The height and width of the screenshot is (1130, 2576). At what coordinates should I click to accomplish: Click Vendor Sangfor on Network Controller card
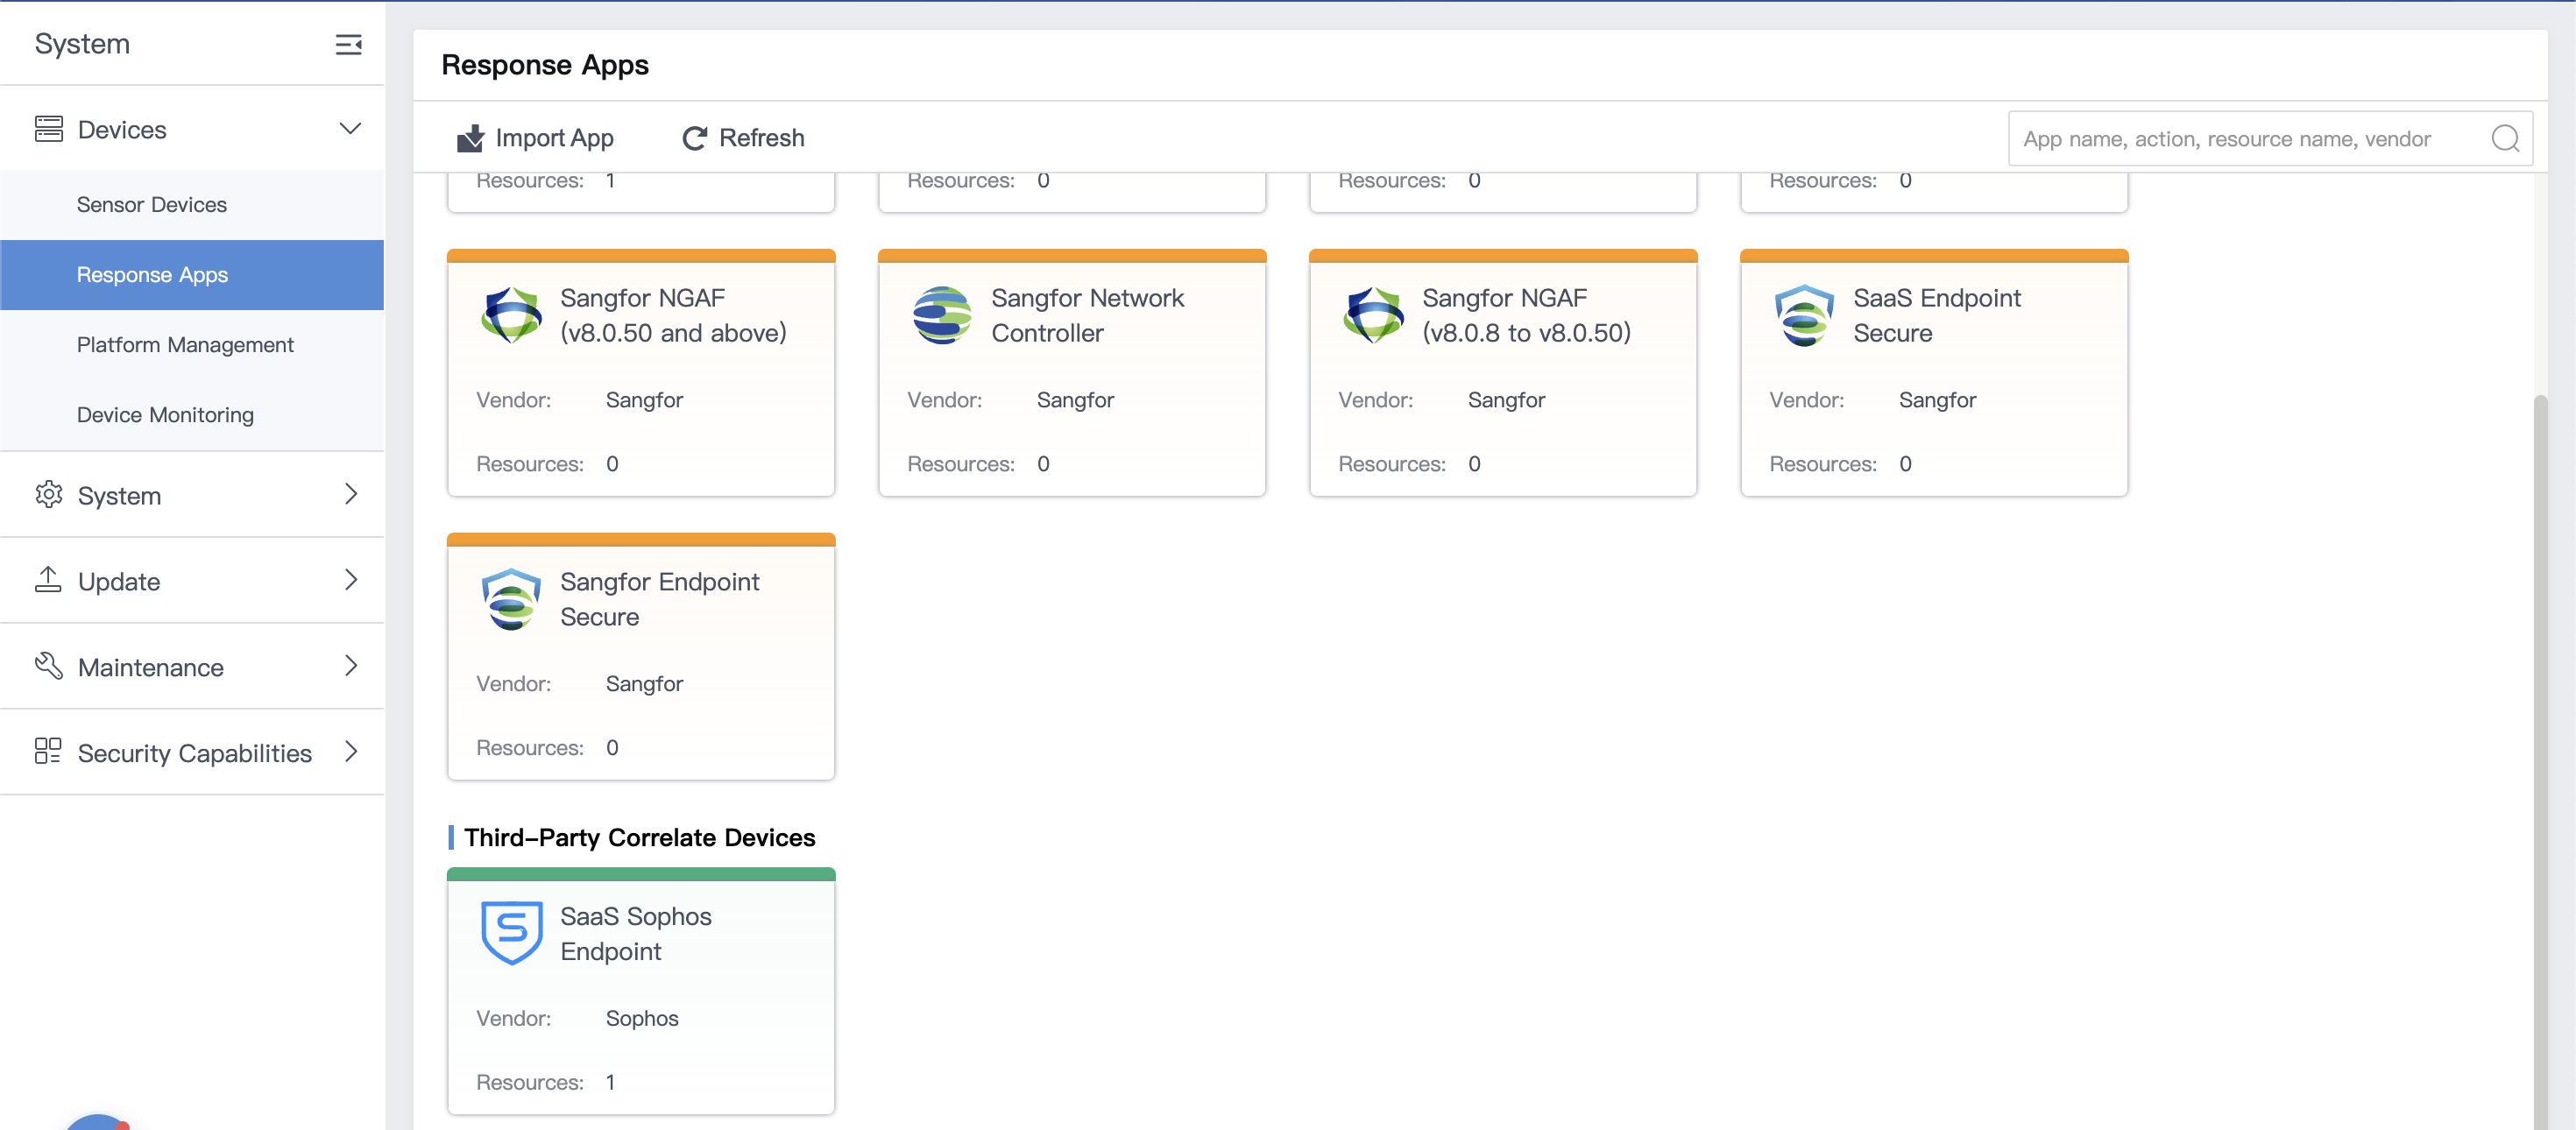point(1075,400)
